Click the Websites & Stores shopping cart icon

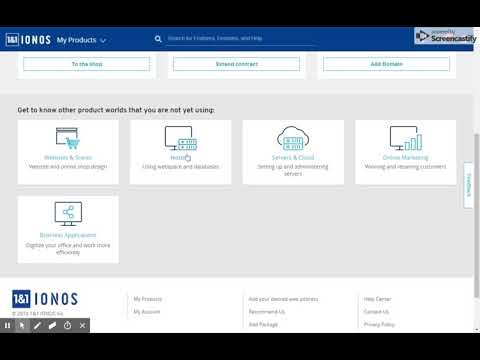click(x=68, y=138)
